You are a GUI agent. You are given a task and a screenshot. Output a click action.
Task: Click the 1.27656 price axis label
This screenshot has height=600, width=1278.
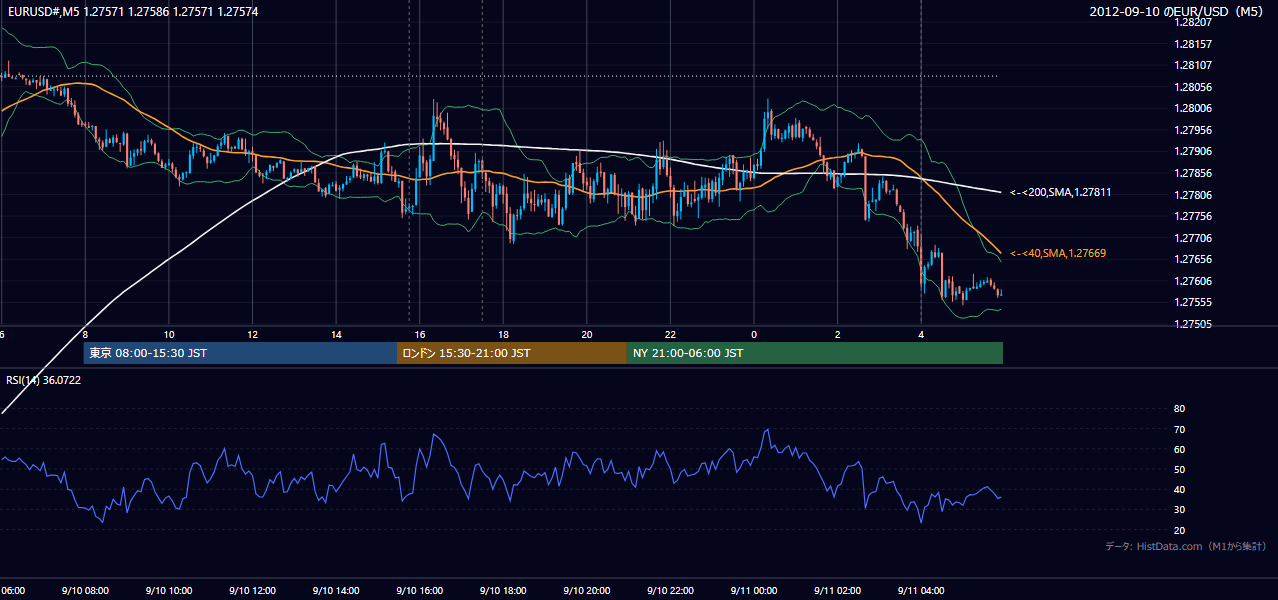[1194, 259]
